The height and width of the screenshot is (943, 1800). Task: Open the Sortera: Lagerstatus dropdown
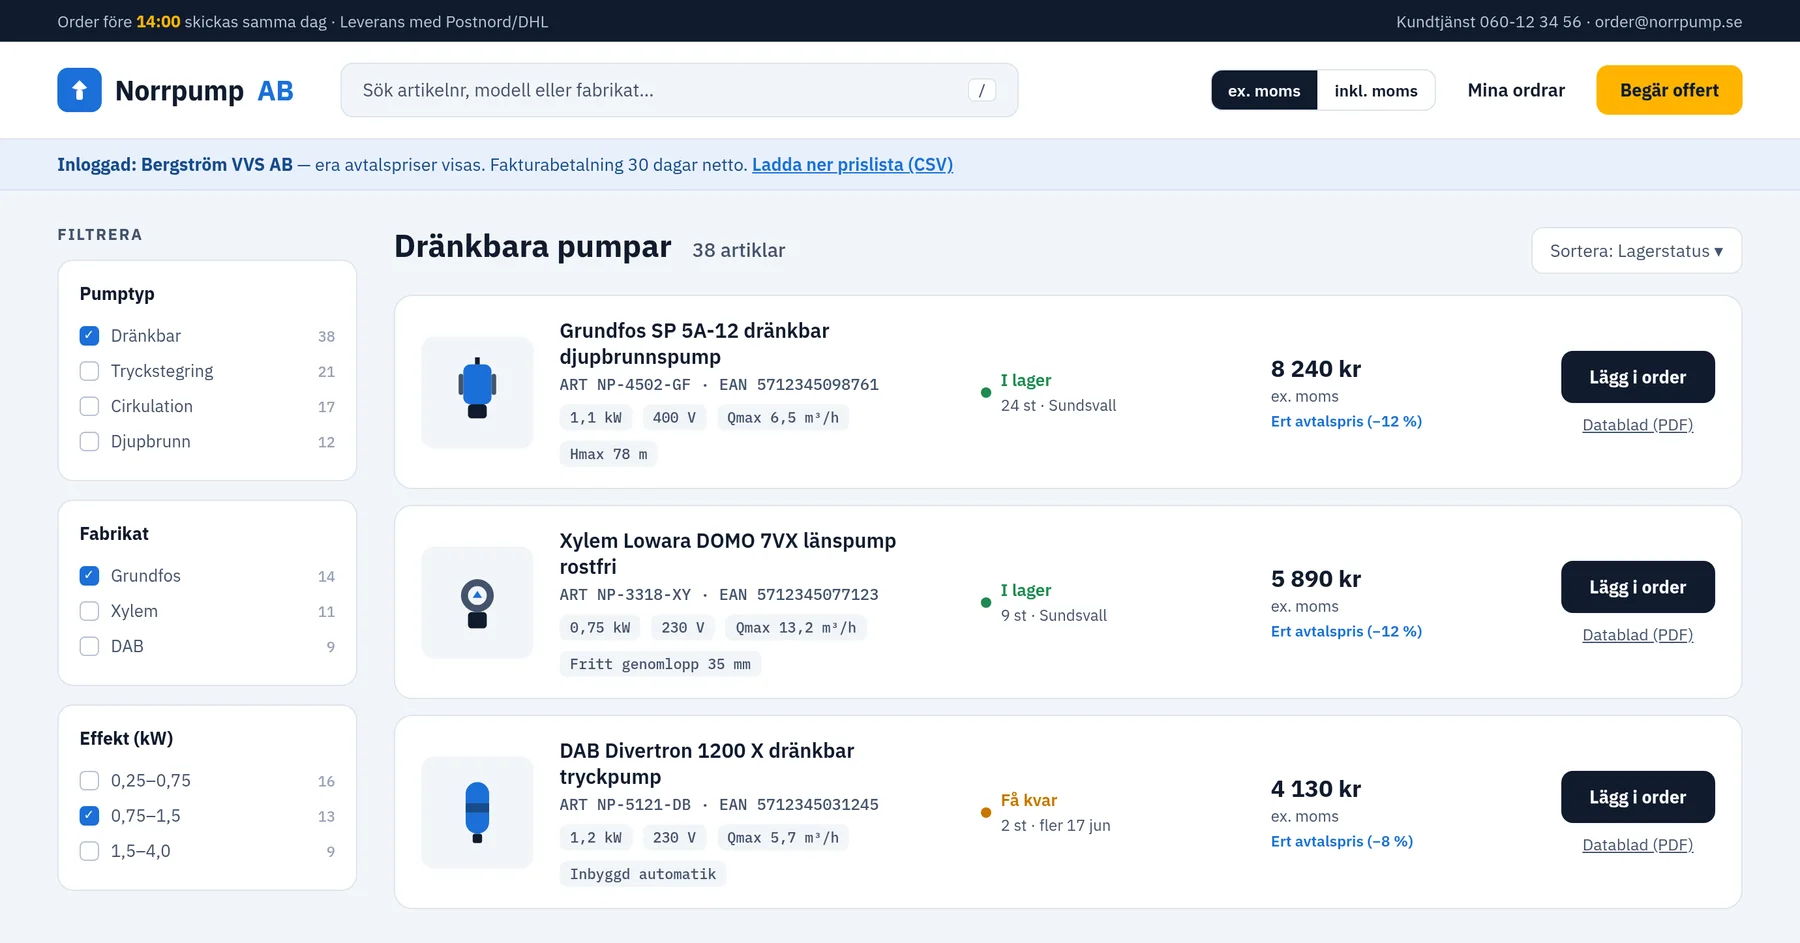(x=1636, y=251)
